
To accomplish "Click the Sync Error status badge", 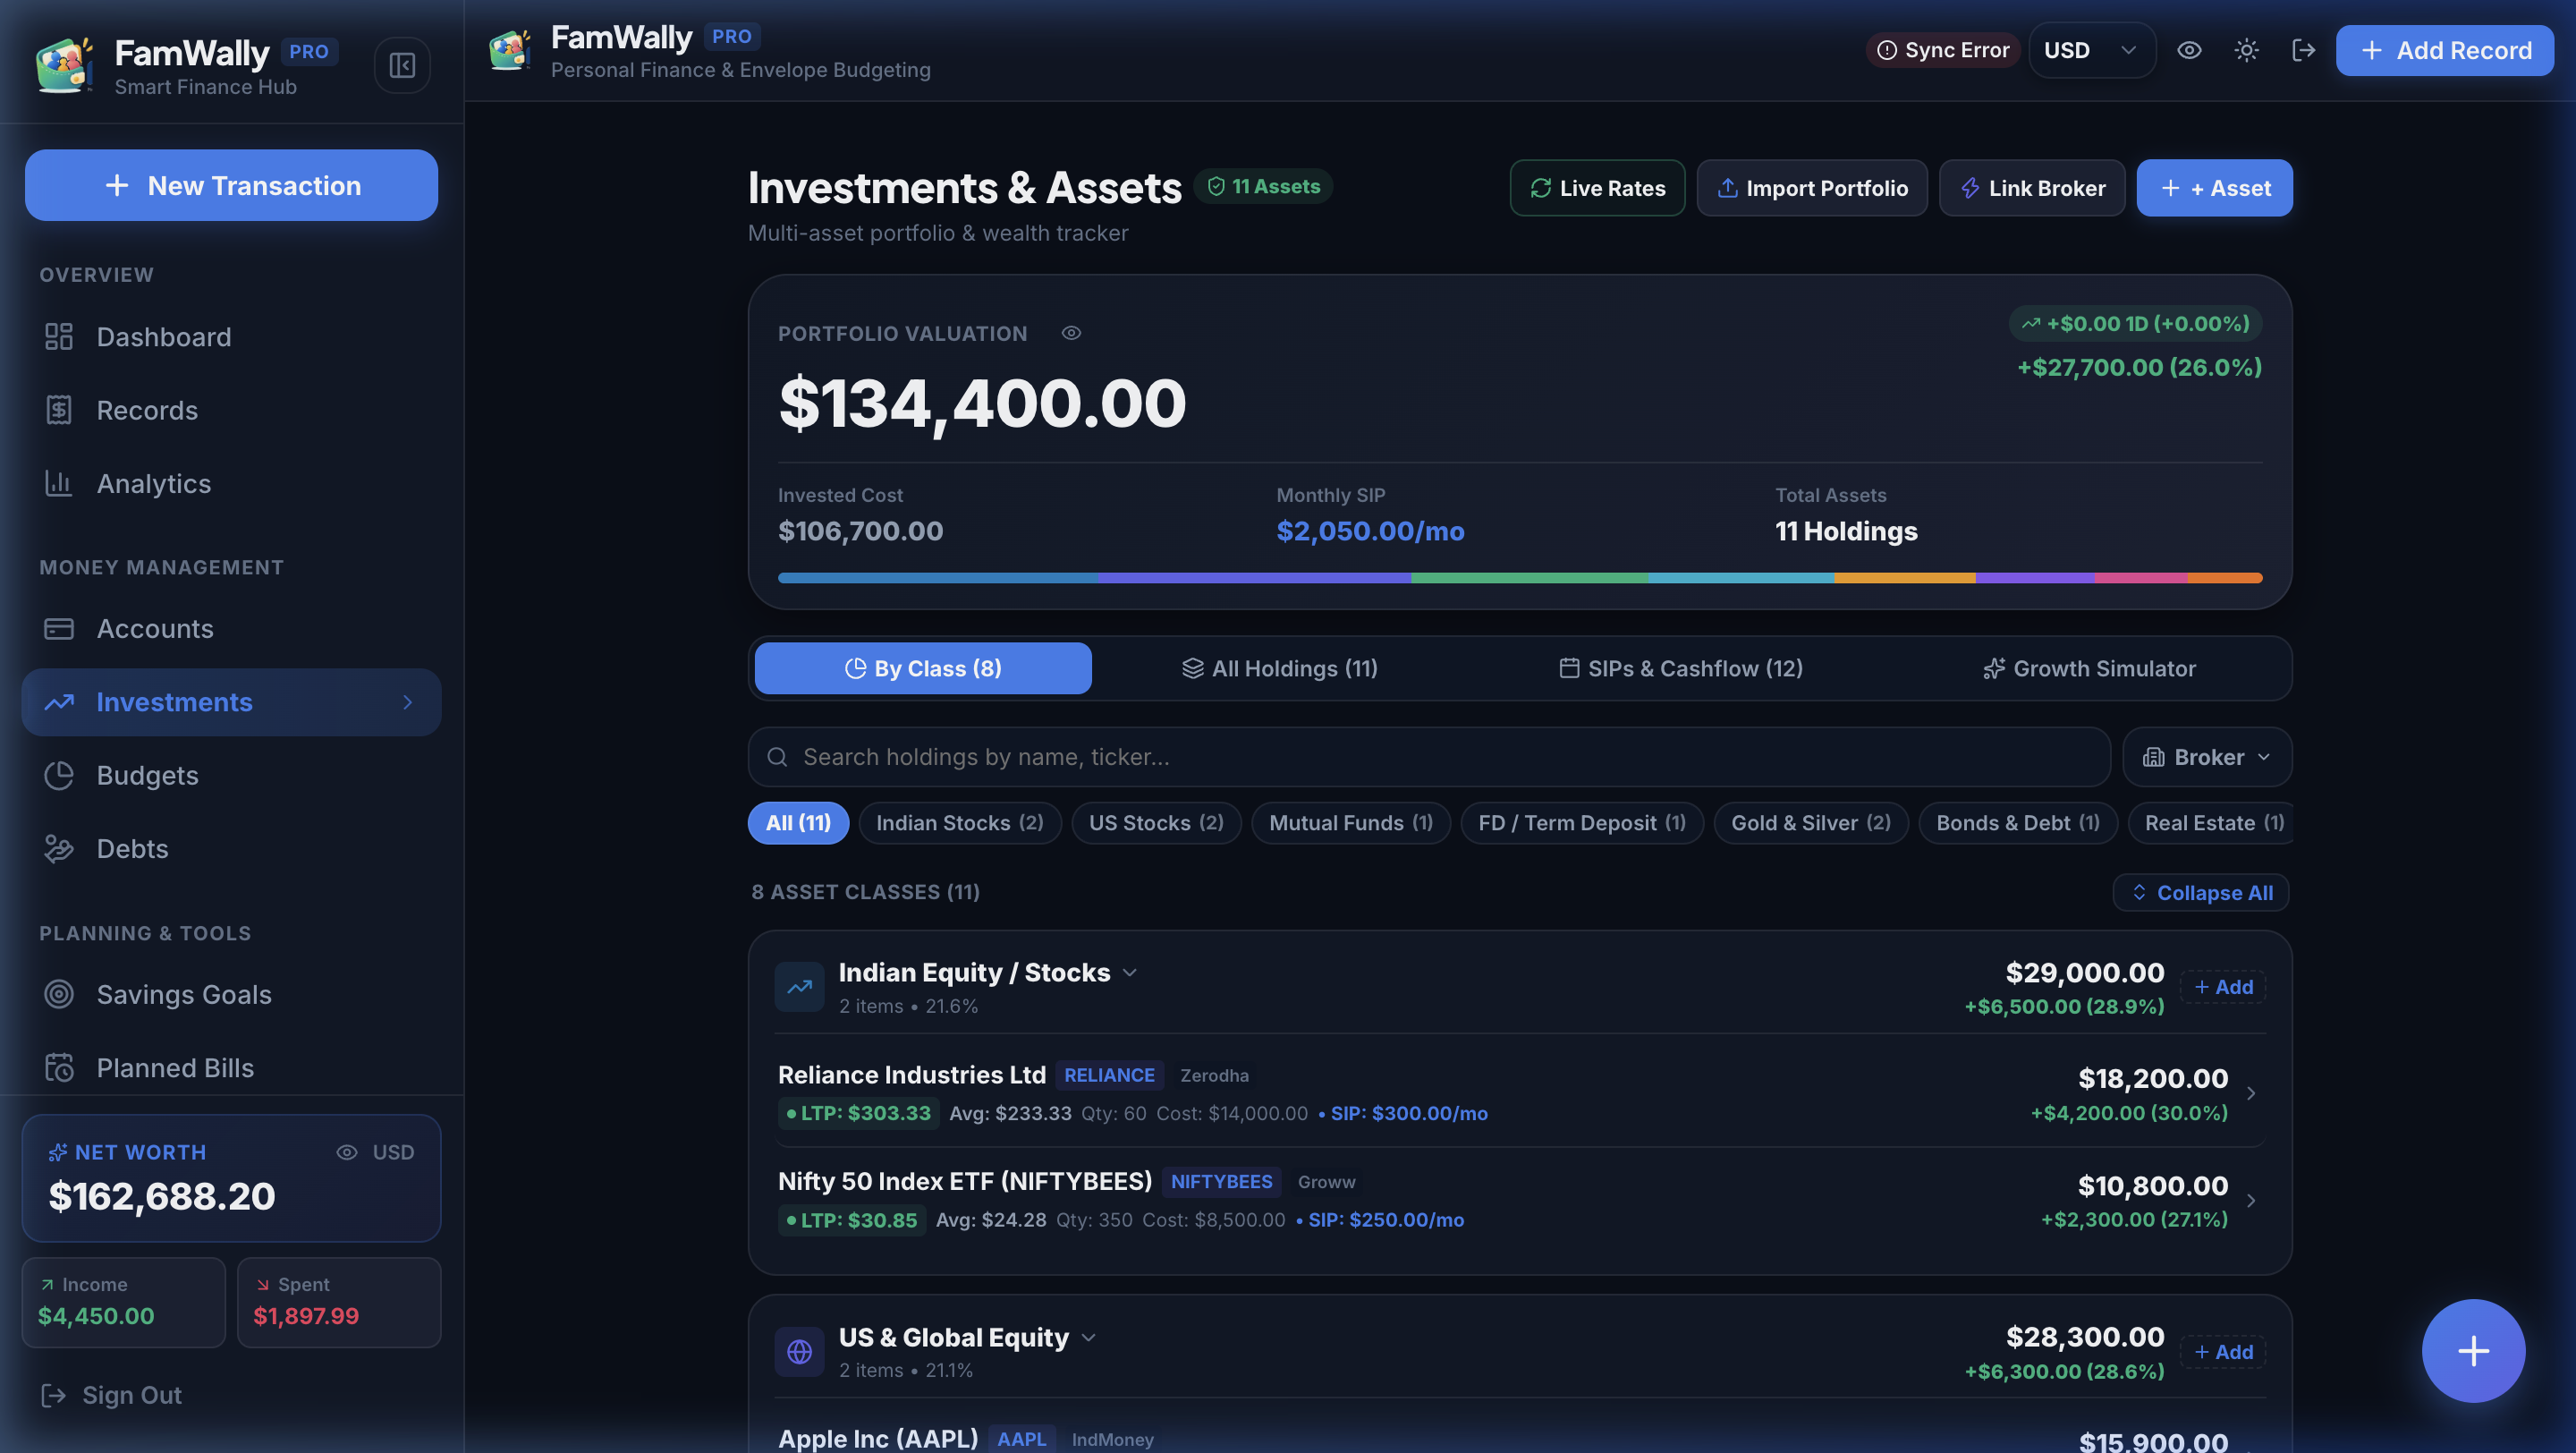I will point(1942,50).
